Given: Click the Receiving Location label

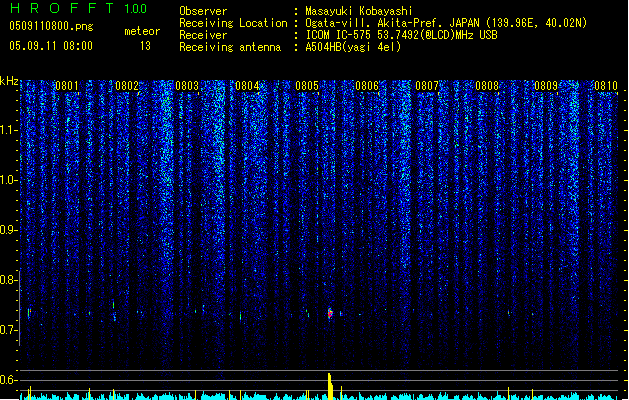Looking at the screenshot, I should [x=233, y=23].
